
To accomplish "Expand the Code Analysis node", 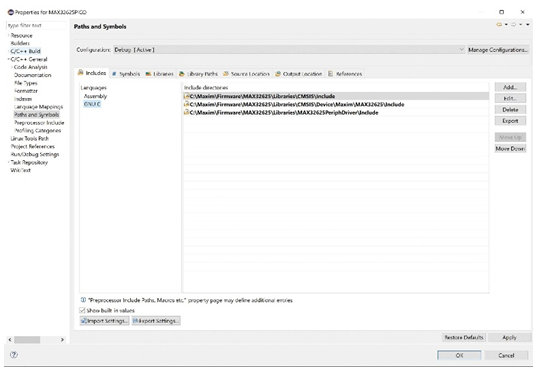I will pos(12,67).
